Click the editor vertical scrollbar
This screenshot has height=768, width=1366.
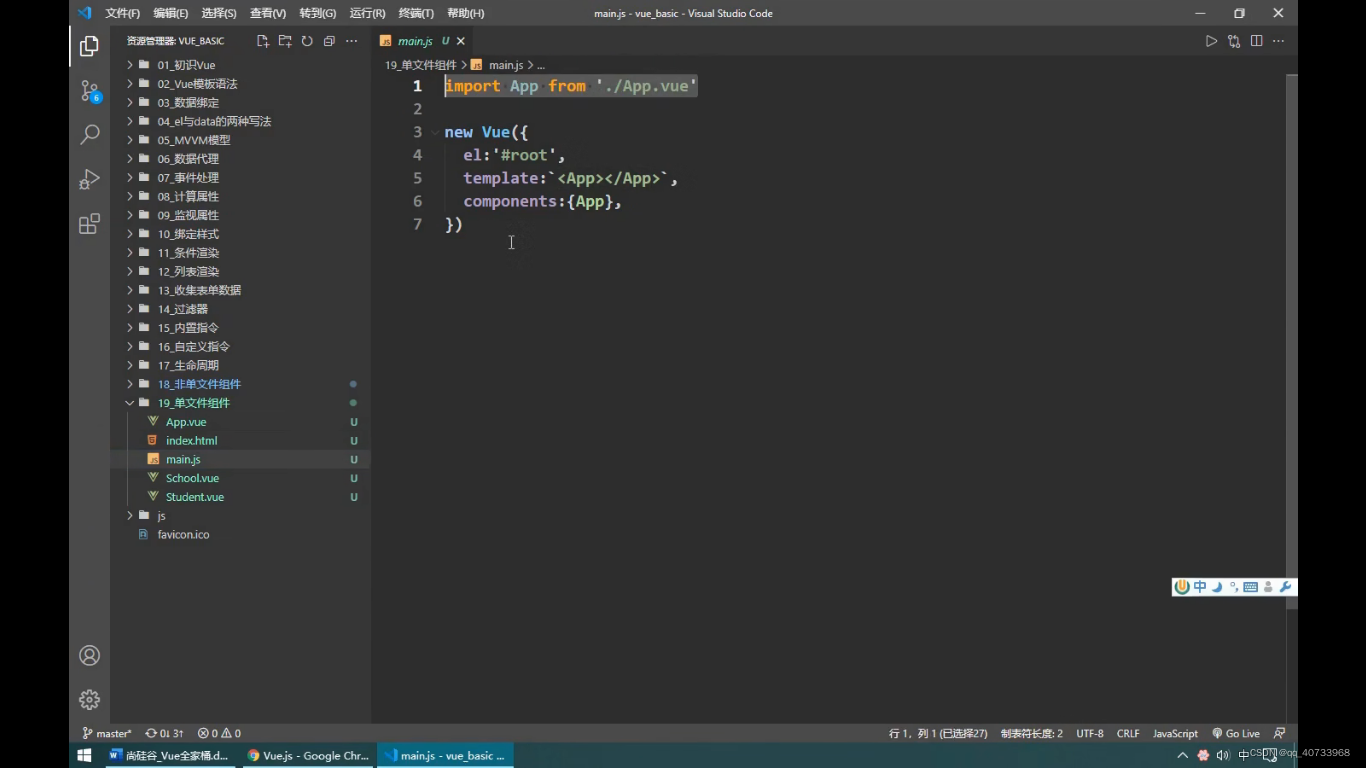tap(1291, 340)
